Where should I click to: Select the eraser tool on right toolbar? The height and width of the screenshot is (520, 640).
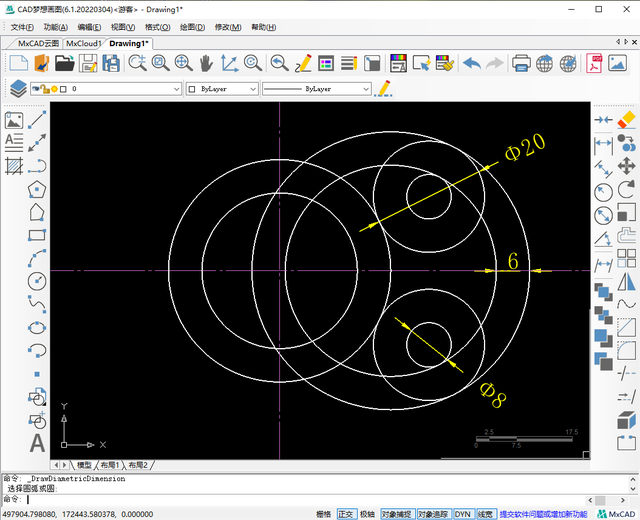pos(627,119)
